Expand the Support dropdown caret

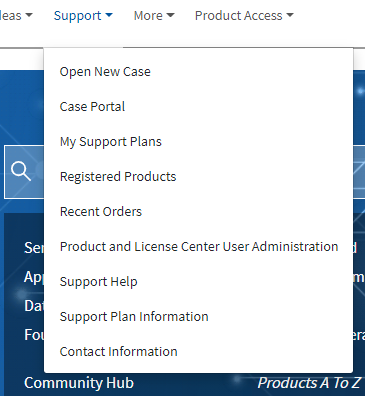(109, 15)
